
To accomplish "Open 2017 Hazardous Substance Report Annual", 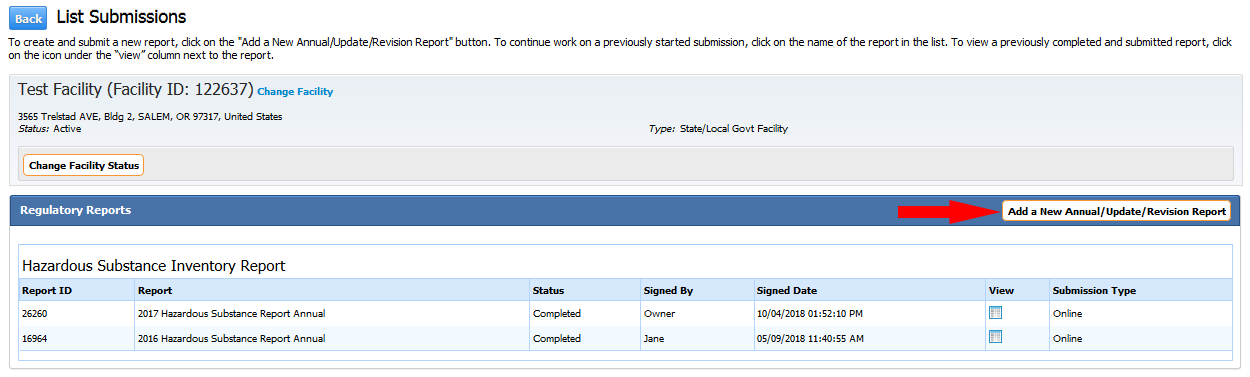I will tap(232, 314).
